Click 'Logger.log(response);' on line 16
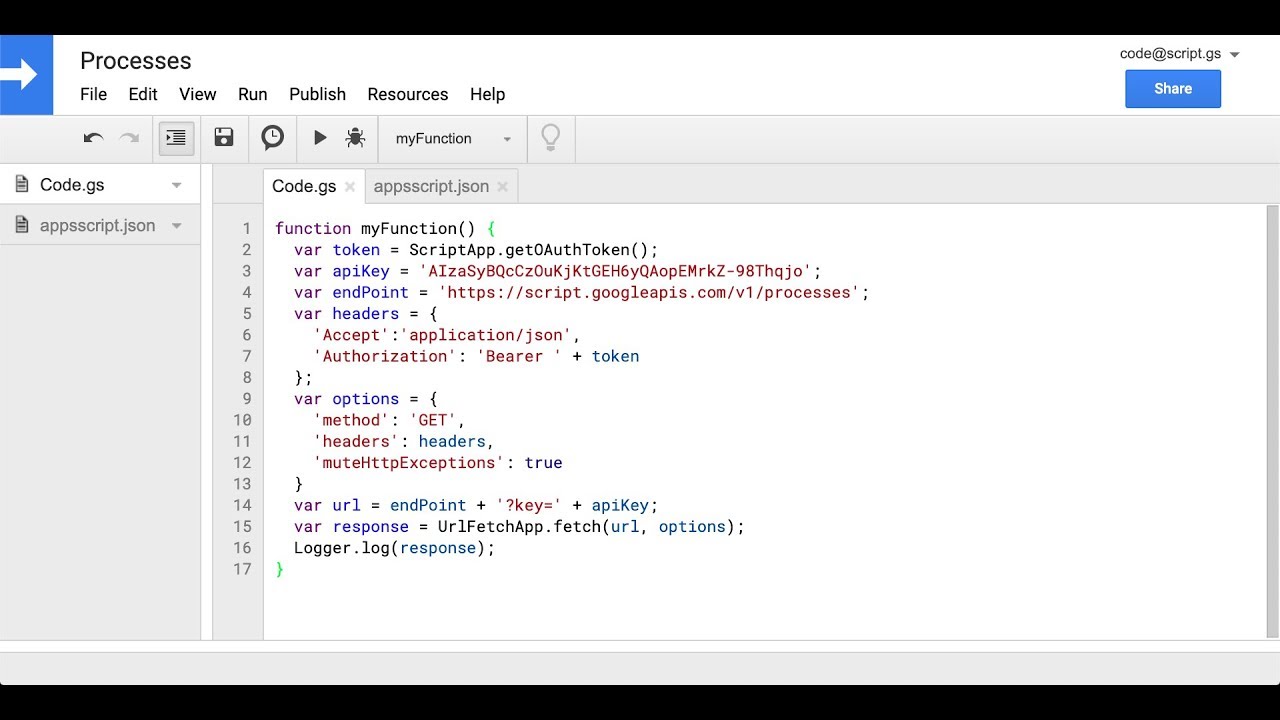 pyautogui.click(x=394, y=548)
